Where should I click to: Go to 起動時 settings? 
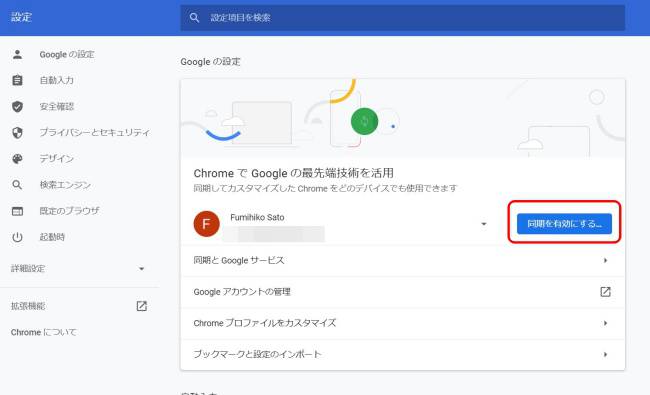pyautogui.click(x=52, y=237)
